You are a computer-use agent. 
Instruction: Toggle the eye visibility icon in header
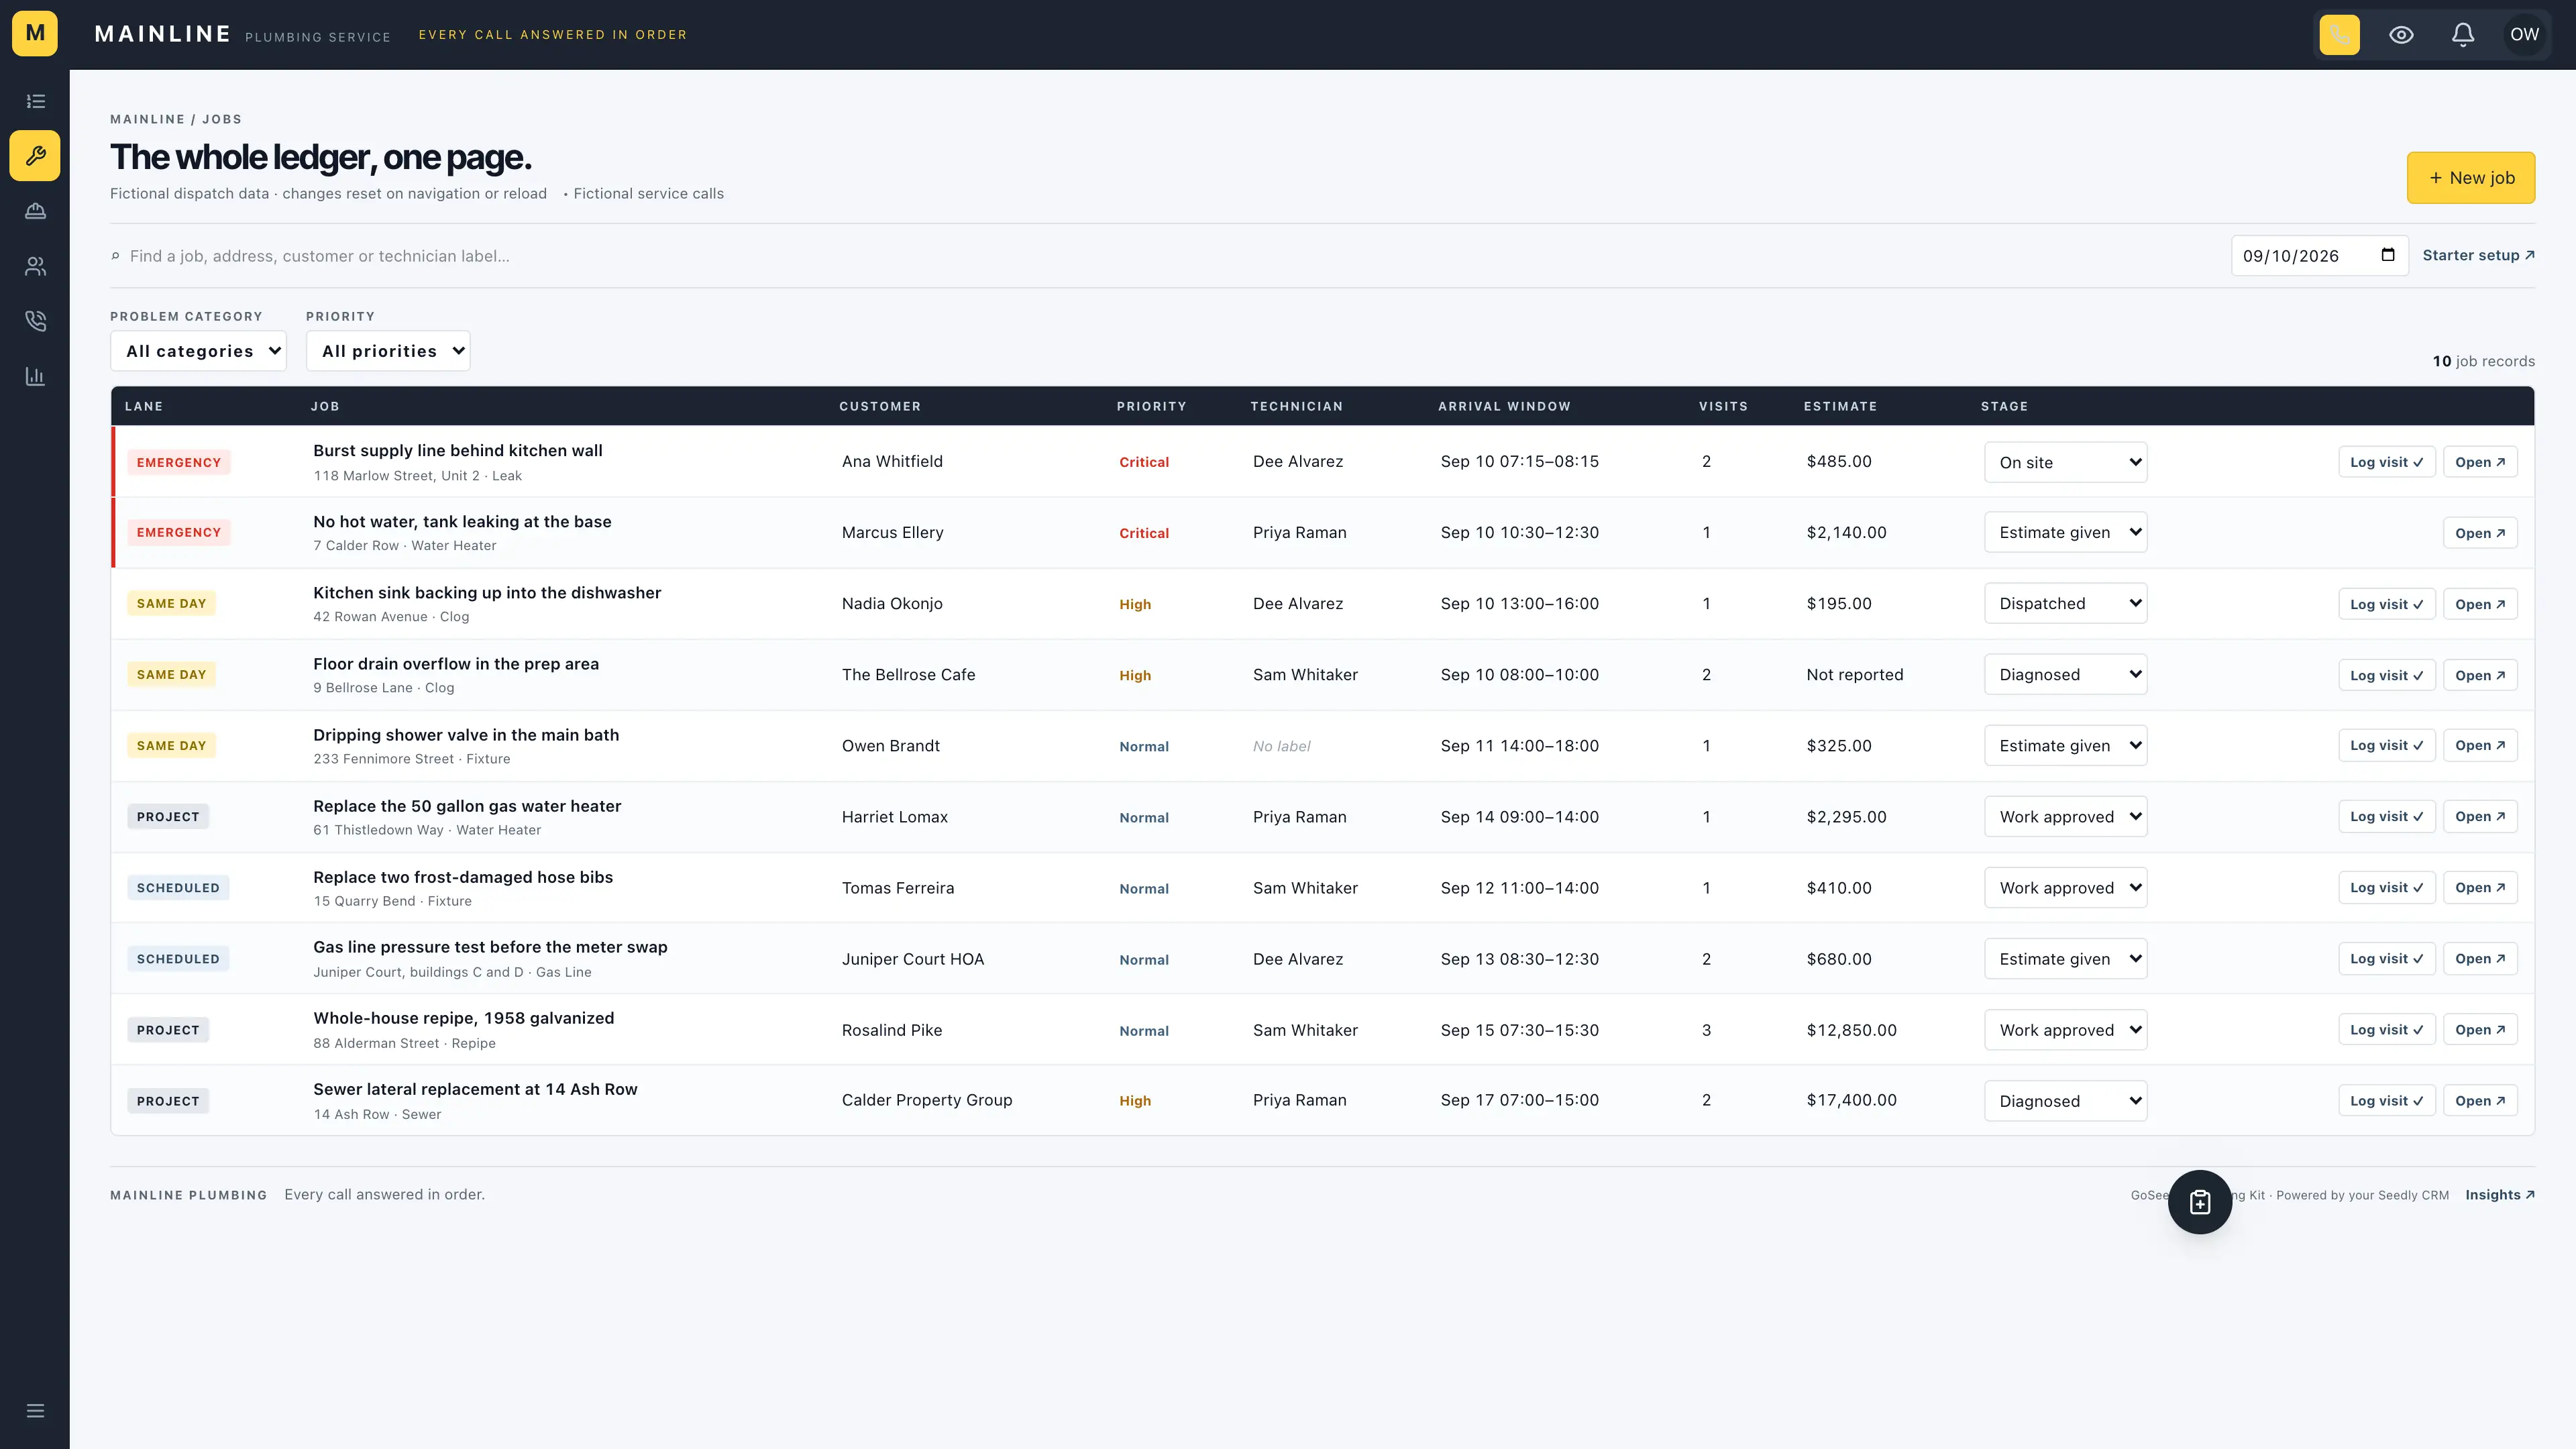(x=2401, y=34)
